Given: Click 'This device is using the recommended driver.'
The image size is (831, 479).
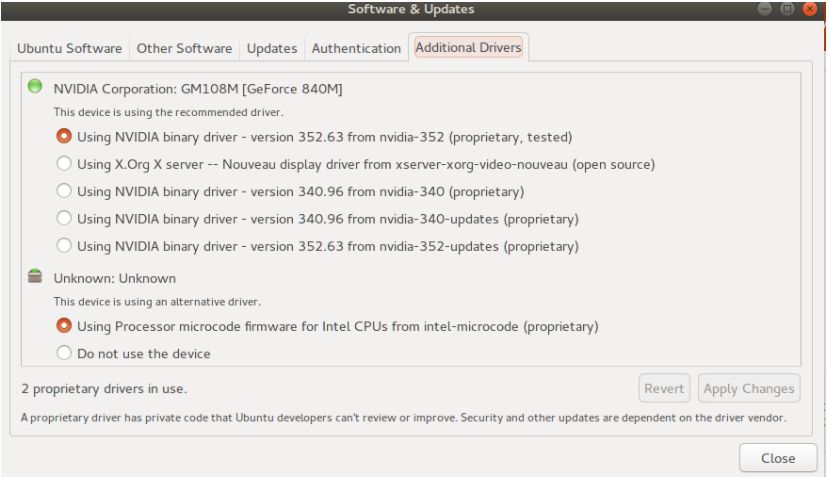Looking at the screenshot, I should [169, 112].
